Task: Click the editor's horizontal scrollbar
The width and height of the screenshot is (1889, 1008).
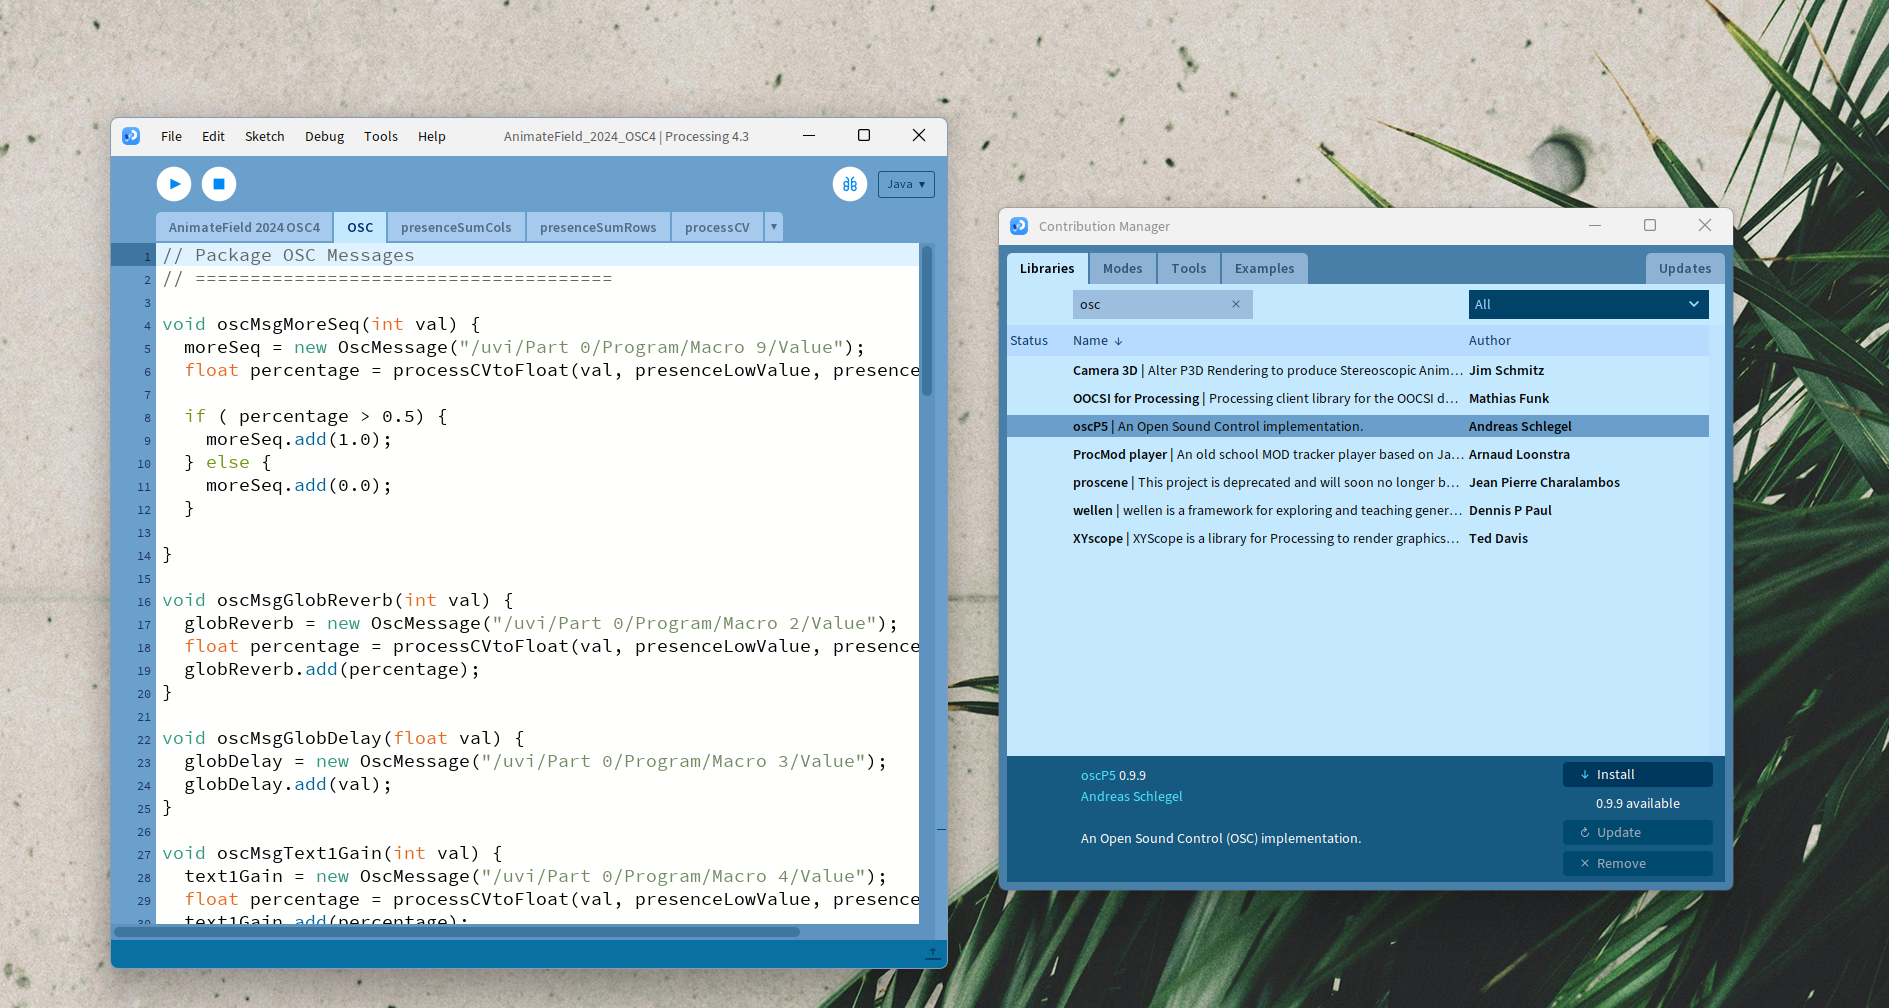Action: [x=457, y=932]
